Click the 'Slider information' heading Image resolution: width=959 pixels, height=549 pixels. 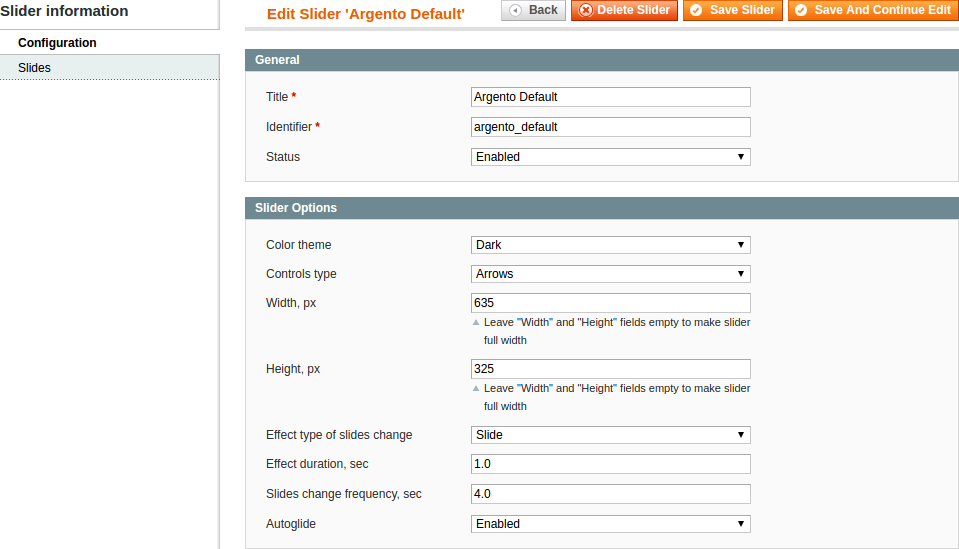tap(64, 11)
